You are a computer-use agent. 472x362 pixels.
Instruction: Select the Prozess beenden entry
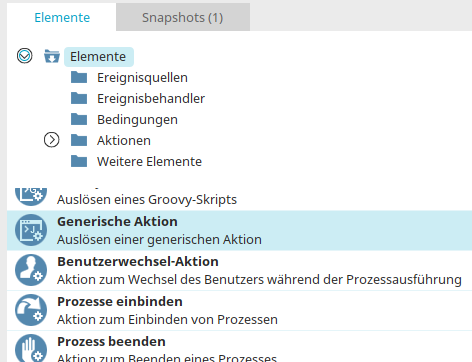pos(239,347)
